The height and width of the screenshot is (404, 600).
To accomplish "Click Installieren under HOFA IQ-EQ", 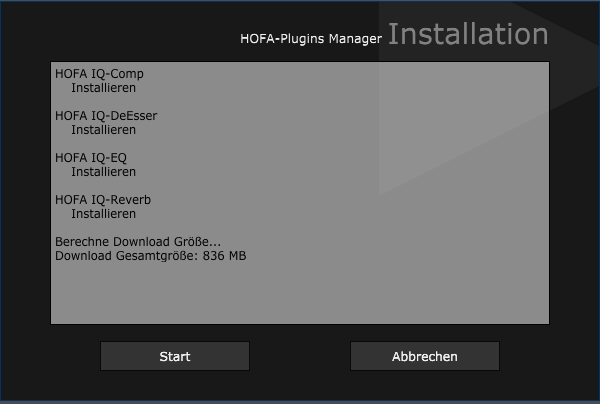I will (x=103, y=172).
